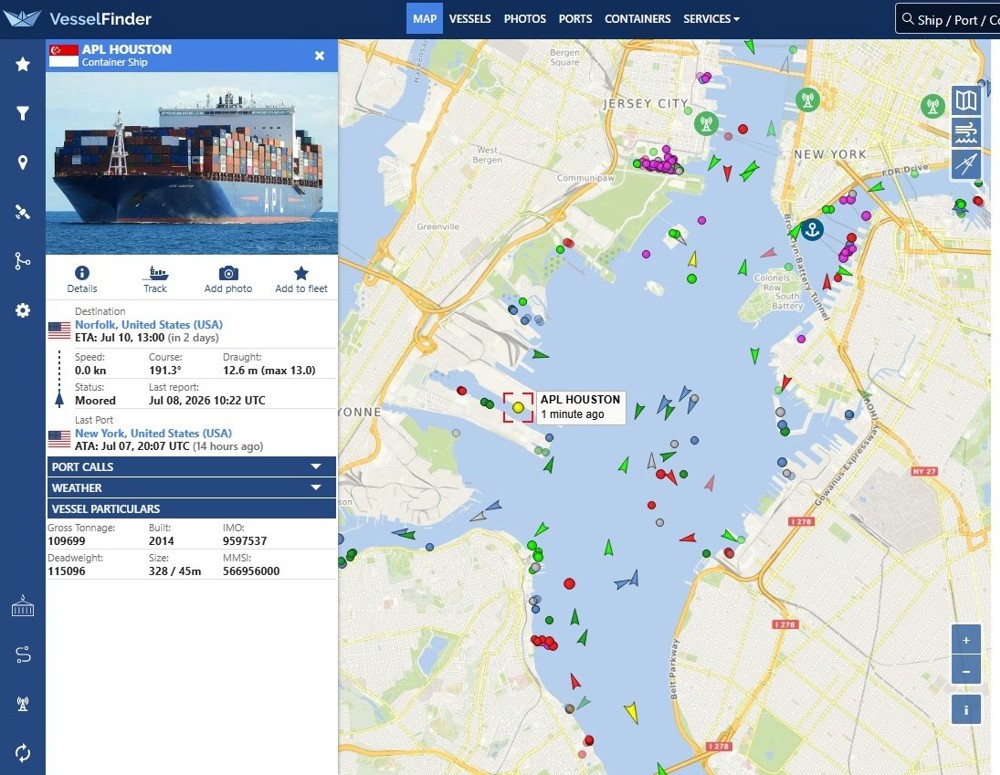
Task: Click the refresh icon at sidebar bottom
Action: tap(22, 753)
